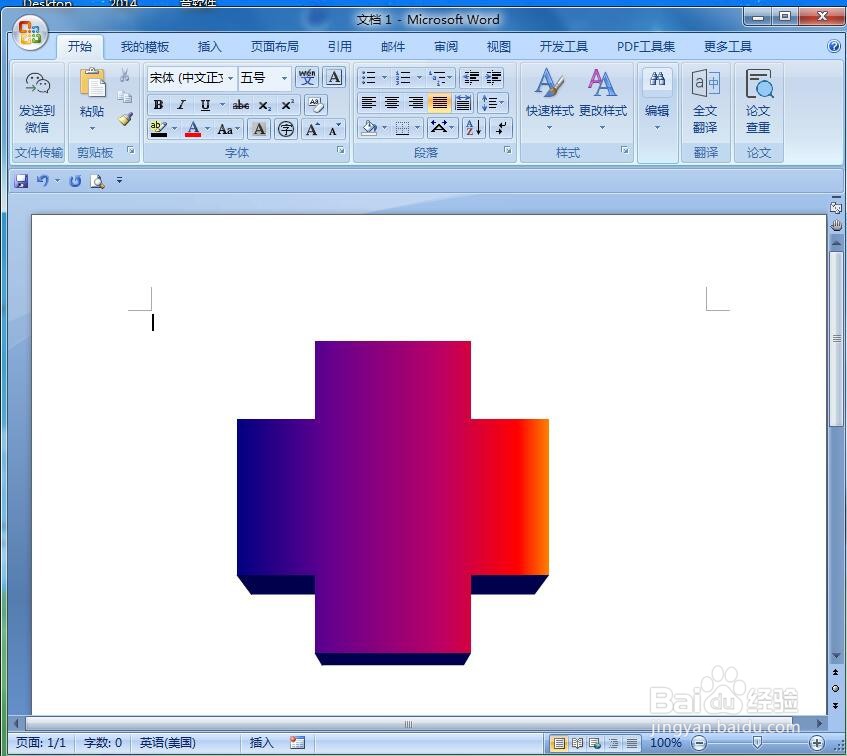
Task: Apply character border icon
Action: click(334, 77)
